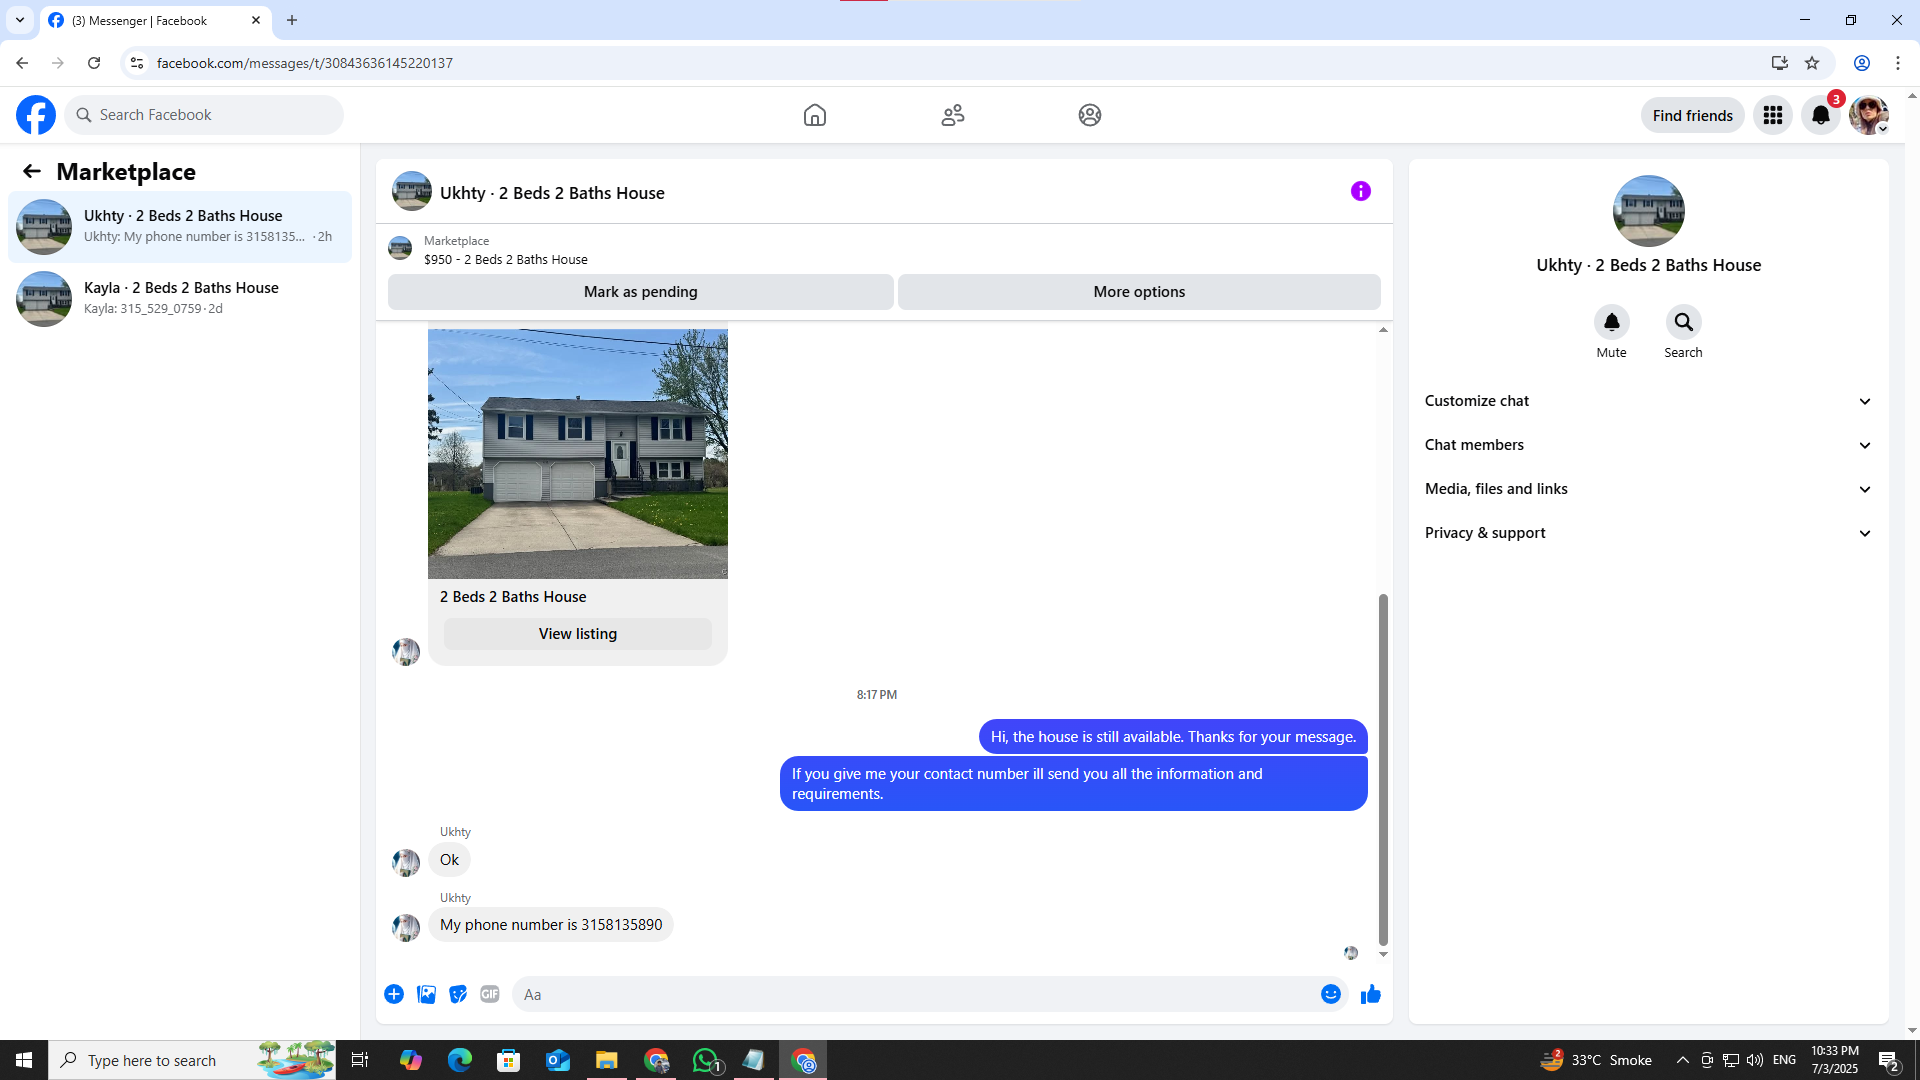Open the notifications bell
This screenshot has height=1080, width=1920.
point(1820,116)
